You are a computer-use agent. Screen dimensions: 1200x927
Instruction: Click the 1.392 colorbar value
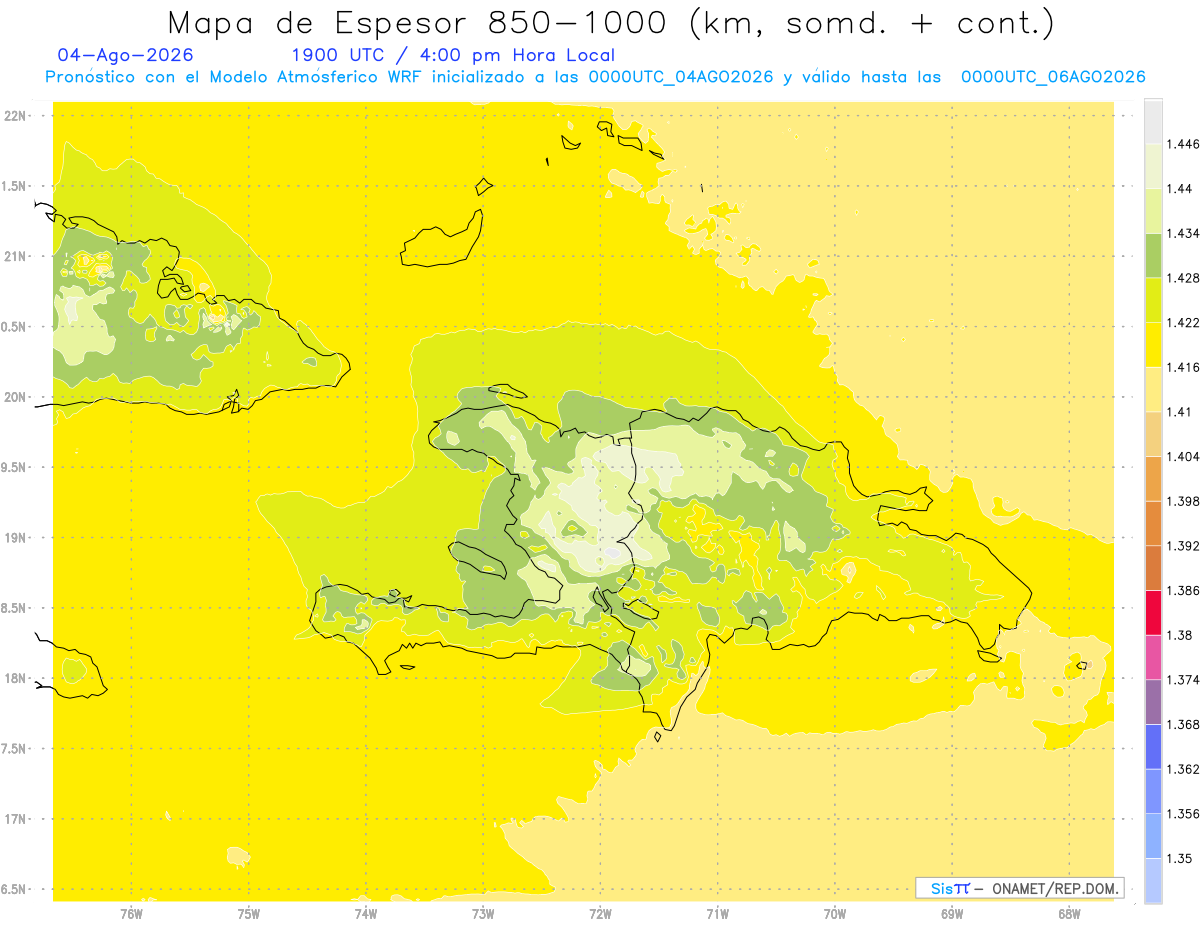point(1183,546)
